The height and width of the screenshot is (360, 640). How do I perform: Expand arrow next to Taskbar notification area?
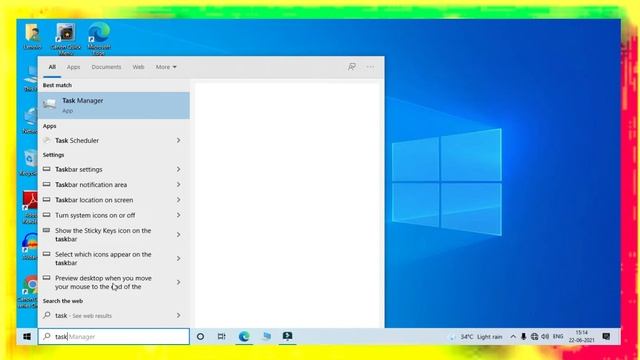pyautogui.click(x=178, y=184)
